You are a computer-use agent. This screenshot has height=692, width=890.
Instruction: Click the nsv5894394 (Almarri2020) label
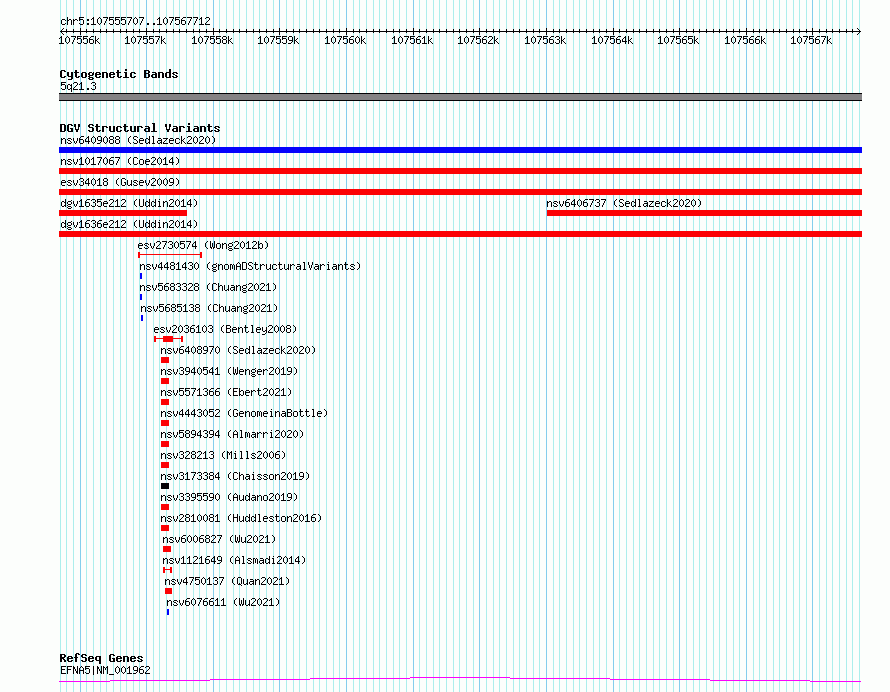(x=232, y=434)
